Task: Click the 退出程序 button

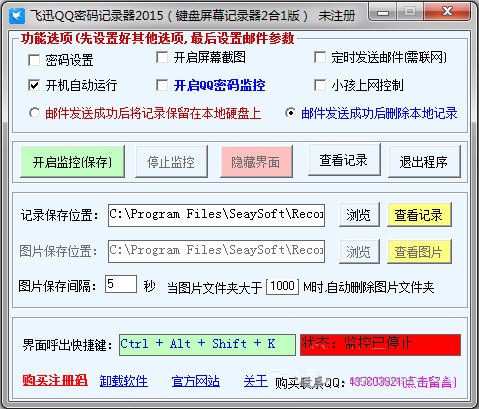Action: click(x=424, y=162)
